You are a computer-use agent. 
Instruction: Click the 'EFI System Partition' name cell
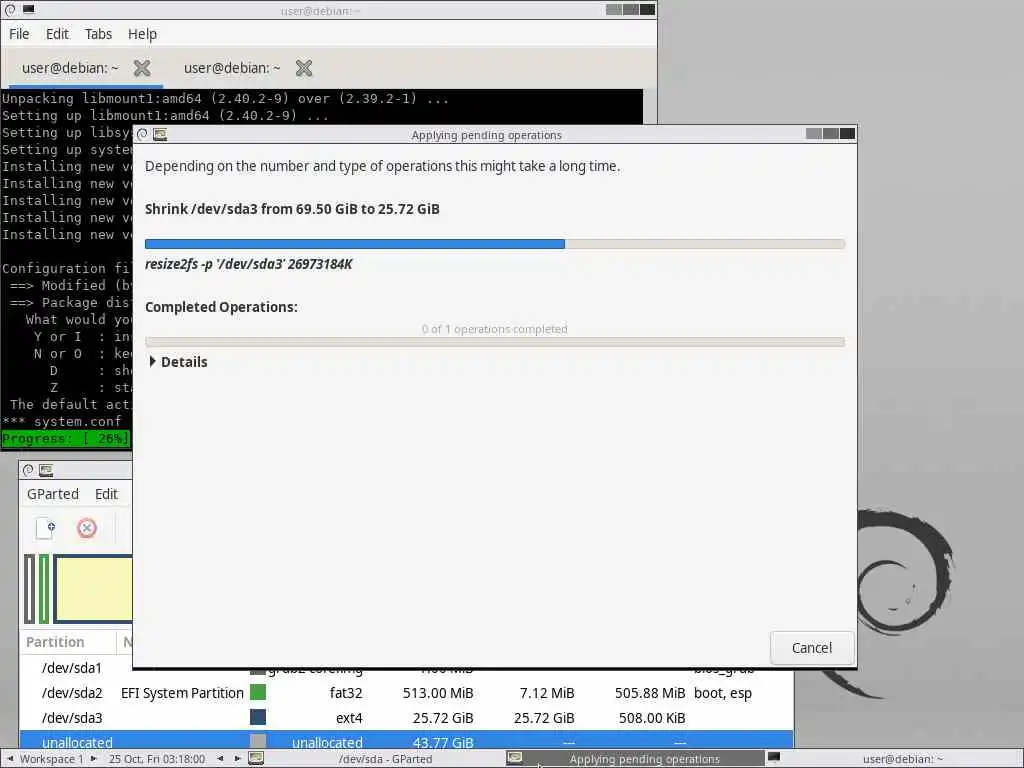click(182, 693)
